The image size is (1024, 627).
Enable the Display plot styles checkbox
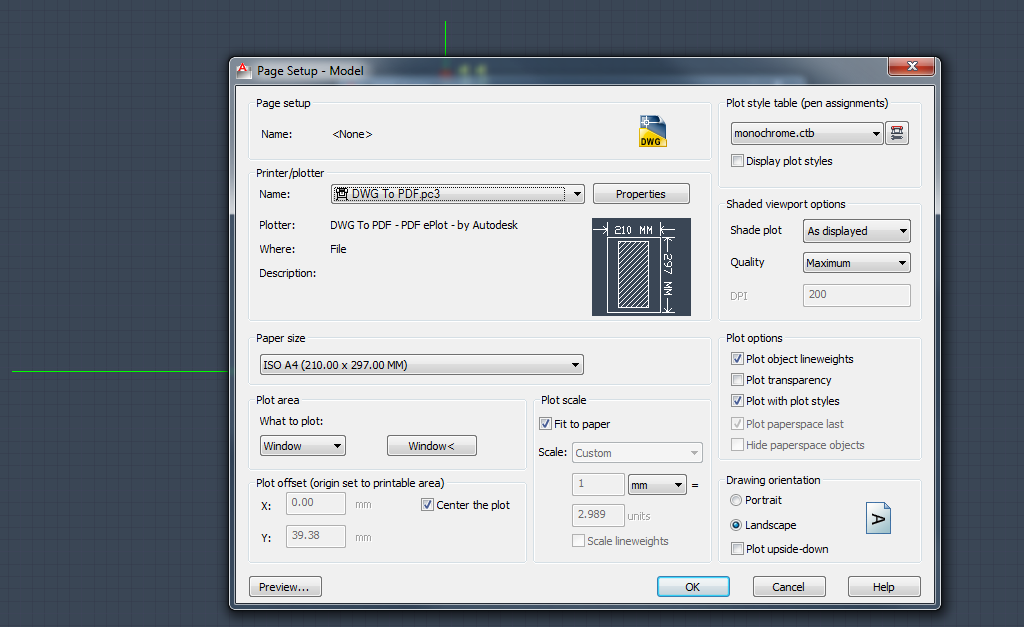point(738,161)
